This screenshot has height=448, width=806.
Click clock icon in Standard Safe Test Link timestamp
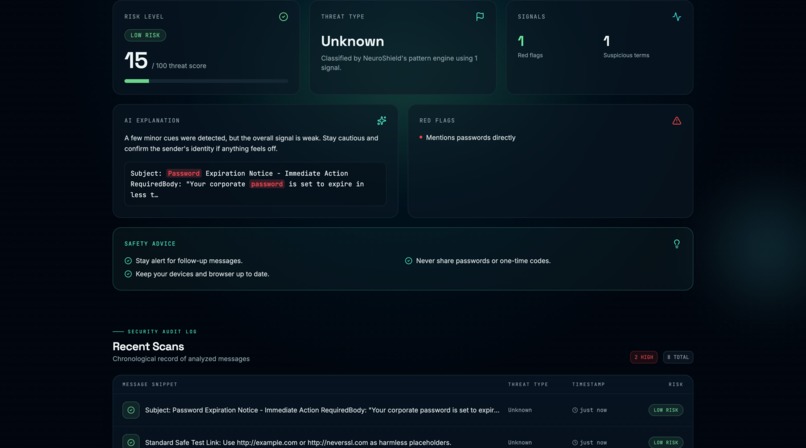click(575, 442)
